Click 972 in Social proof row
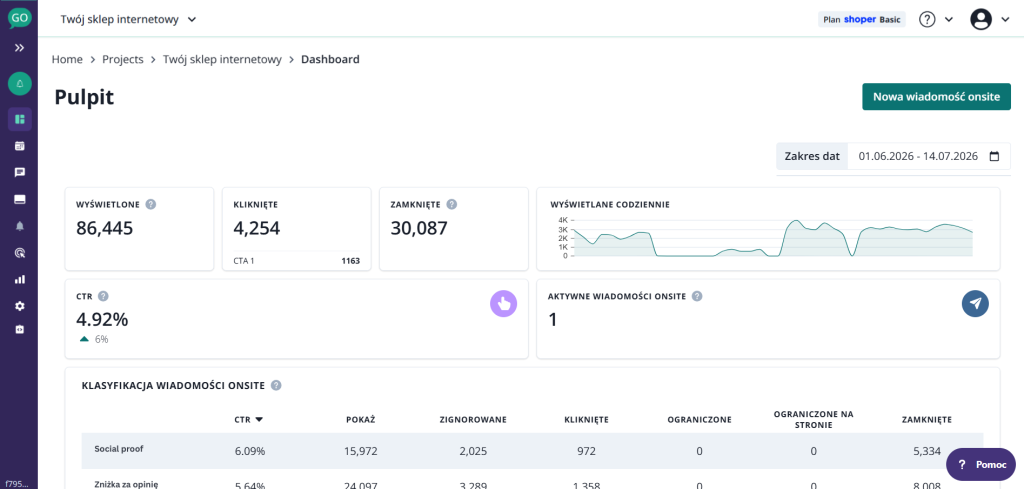 point(586,451)
